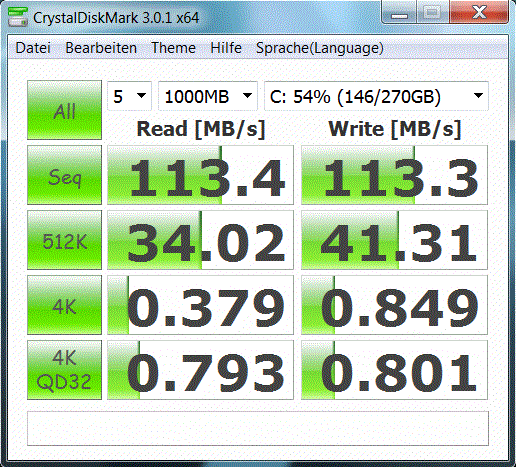The image size is (516, 467).
Task: Open the Datei menu
Action: [33, 48]
